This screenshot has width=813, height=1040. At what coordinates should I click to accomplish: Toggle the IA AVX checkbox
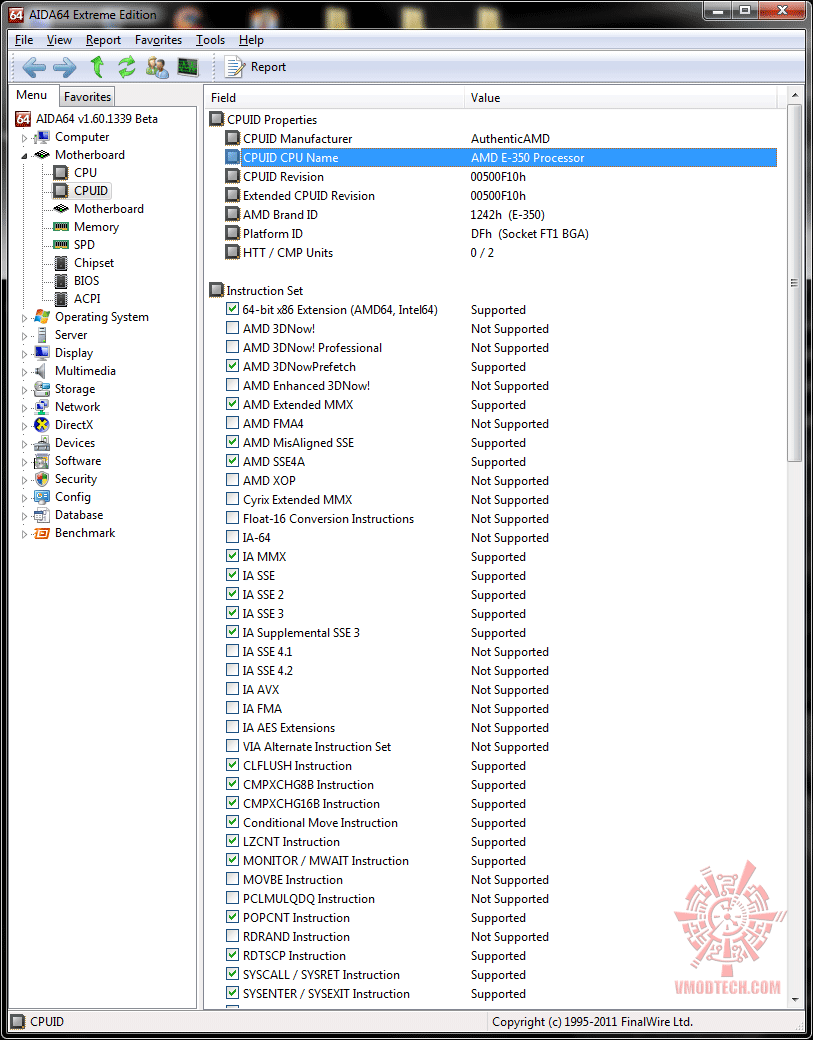click(232, 689)
